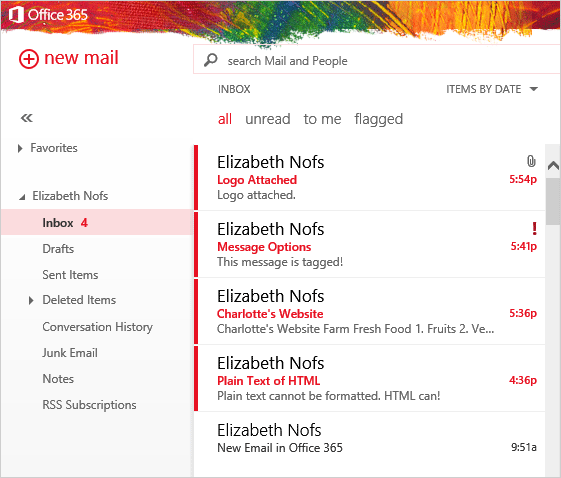Screen dimensions: 561x478
Task: Click the scroll up arrow in message list
Action: pyautogui.click(x=553, y=165)
